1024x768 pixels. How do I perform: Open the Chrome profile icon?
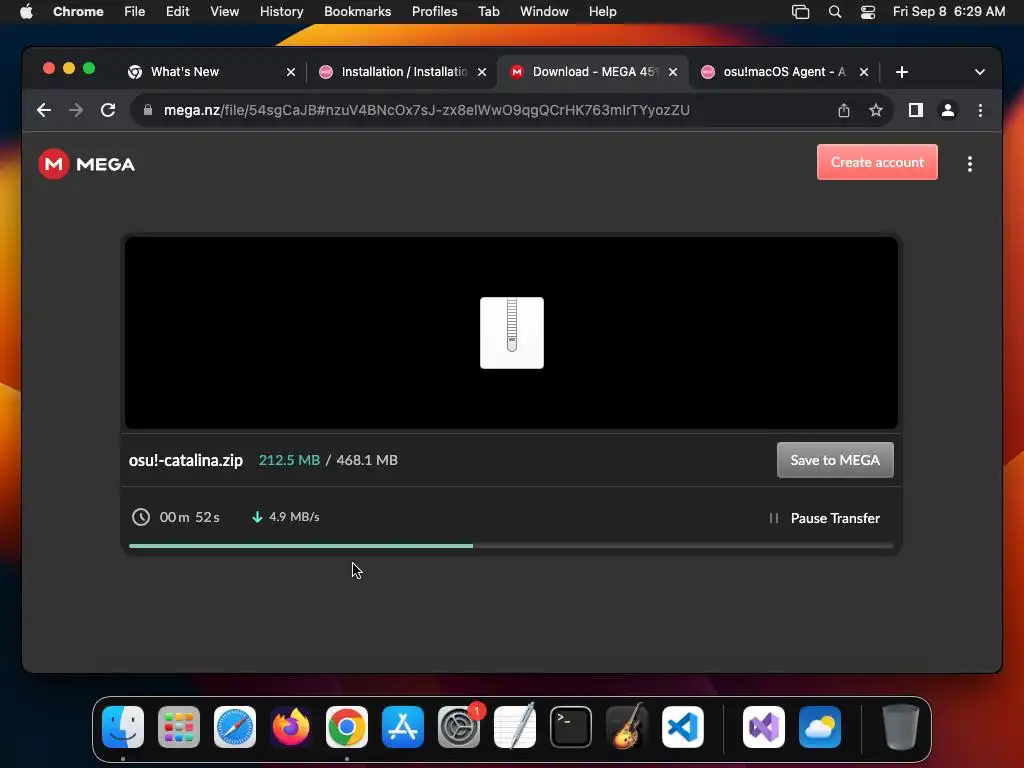coord(948,110)
